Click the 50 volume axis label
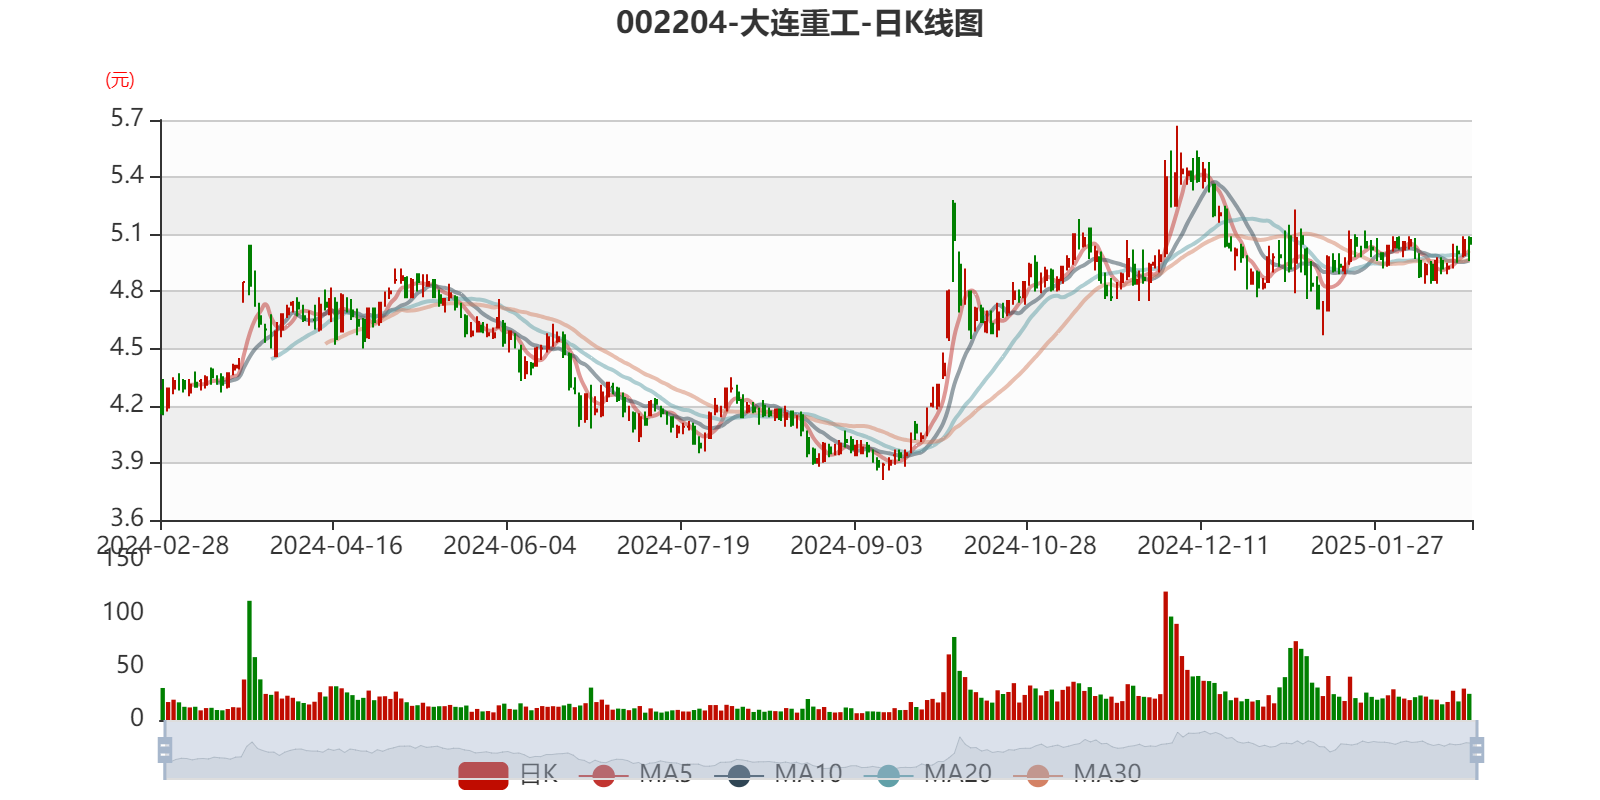This screenshot has height=800, width=1600. tap(130, 665)
